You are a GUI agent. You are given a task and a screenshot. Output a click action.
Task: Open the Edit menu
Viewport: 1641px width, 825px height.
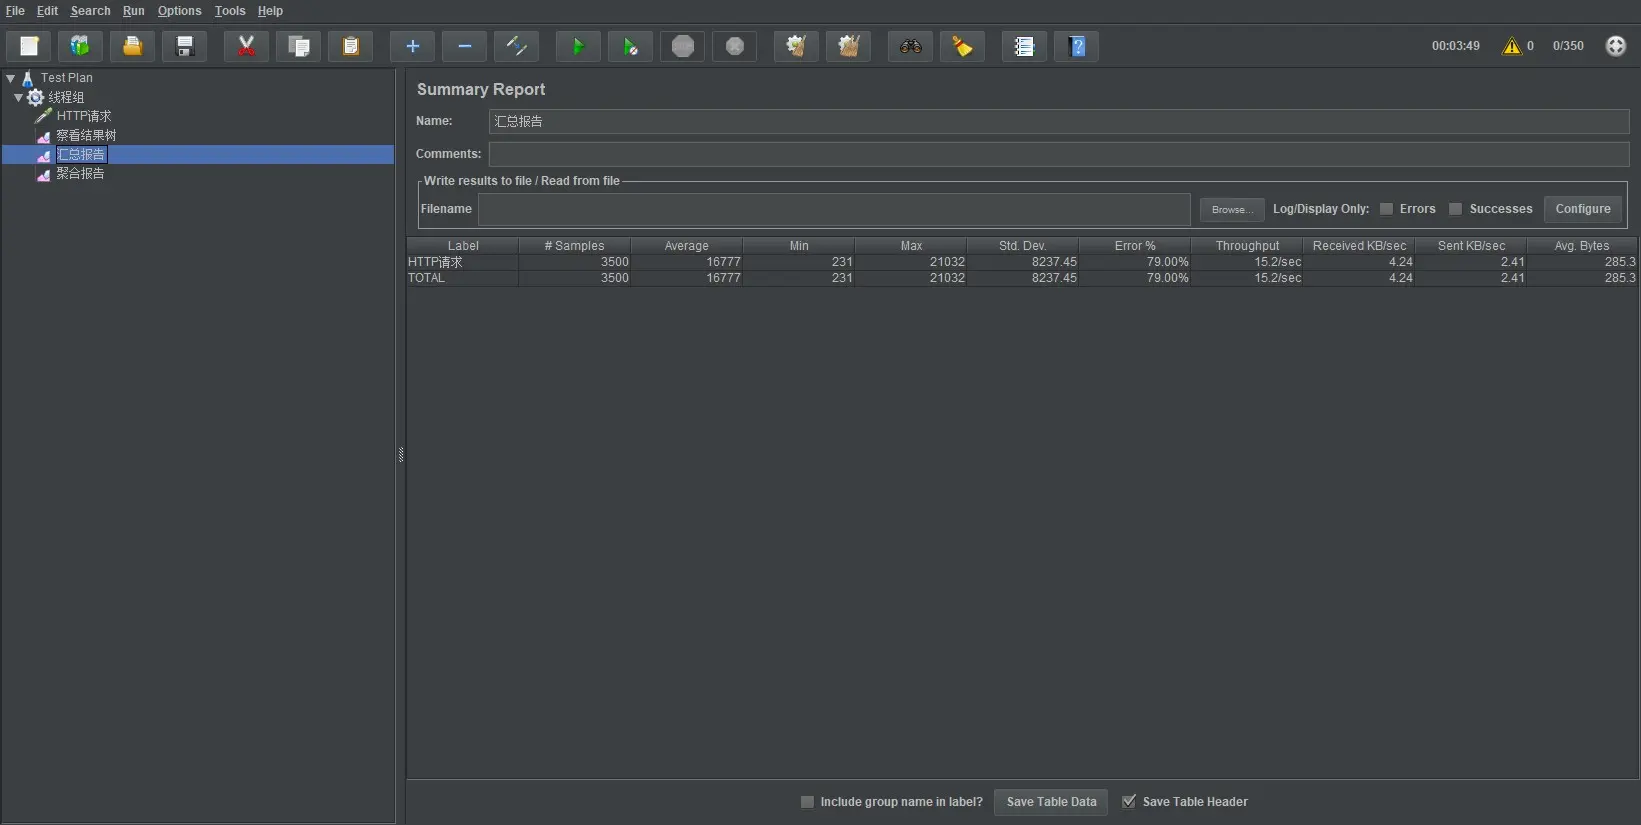coord(47,11)
